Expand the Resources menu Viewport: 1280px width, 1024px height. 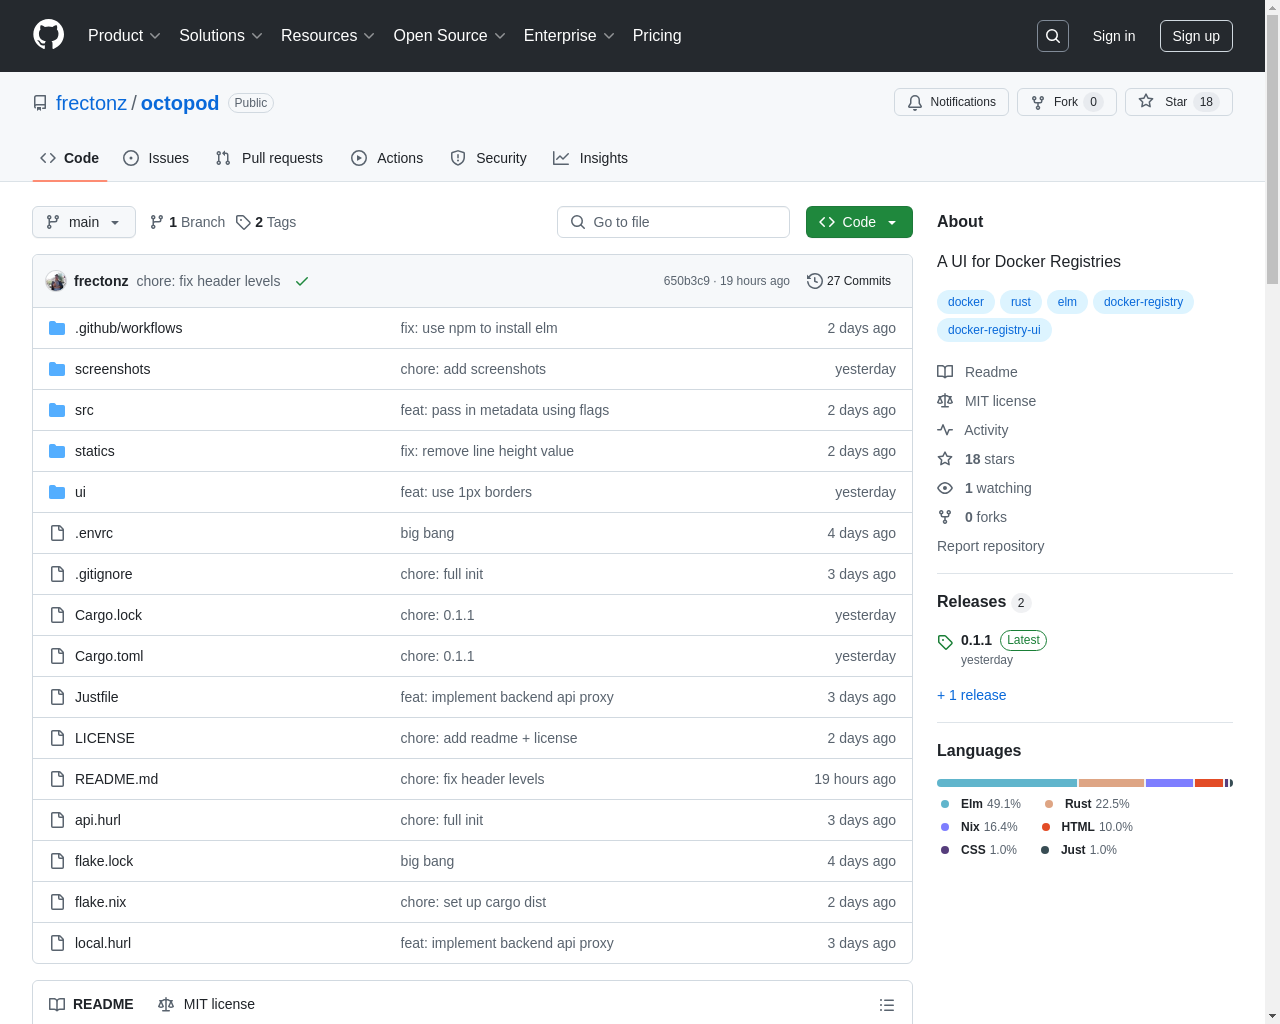[x=328, y=36]
